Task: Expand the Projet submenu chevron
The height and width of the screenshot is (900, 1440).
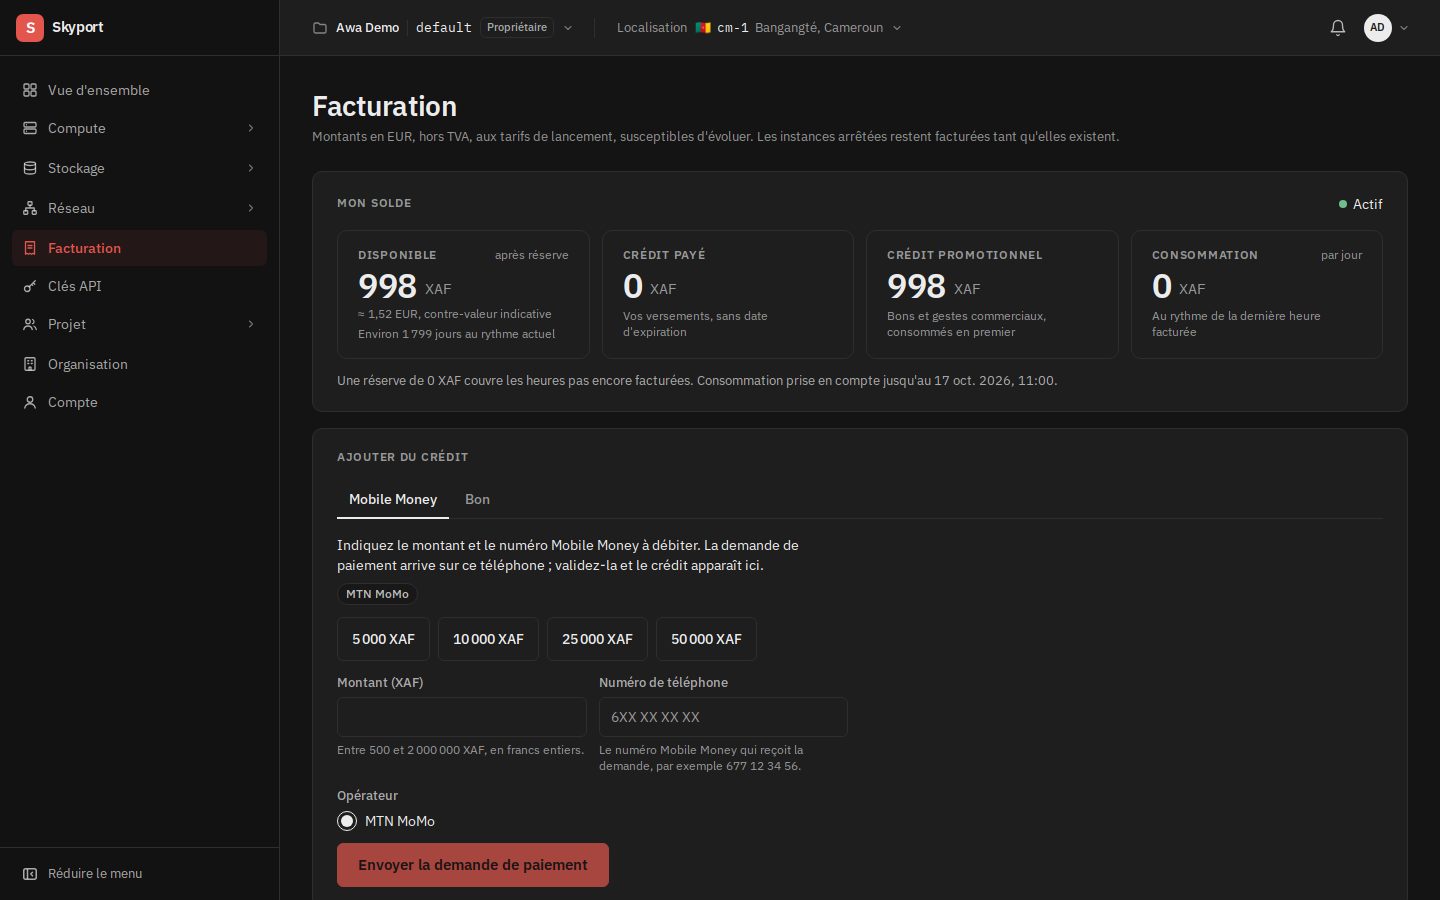Action: pos(251,324)
